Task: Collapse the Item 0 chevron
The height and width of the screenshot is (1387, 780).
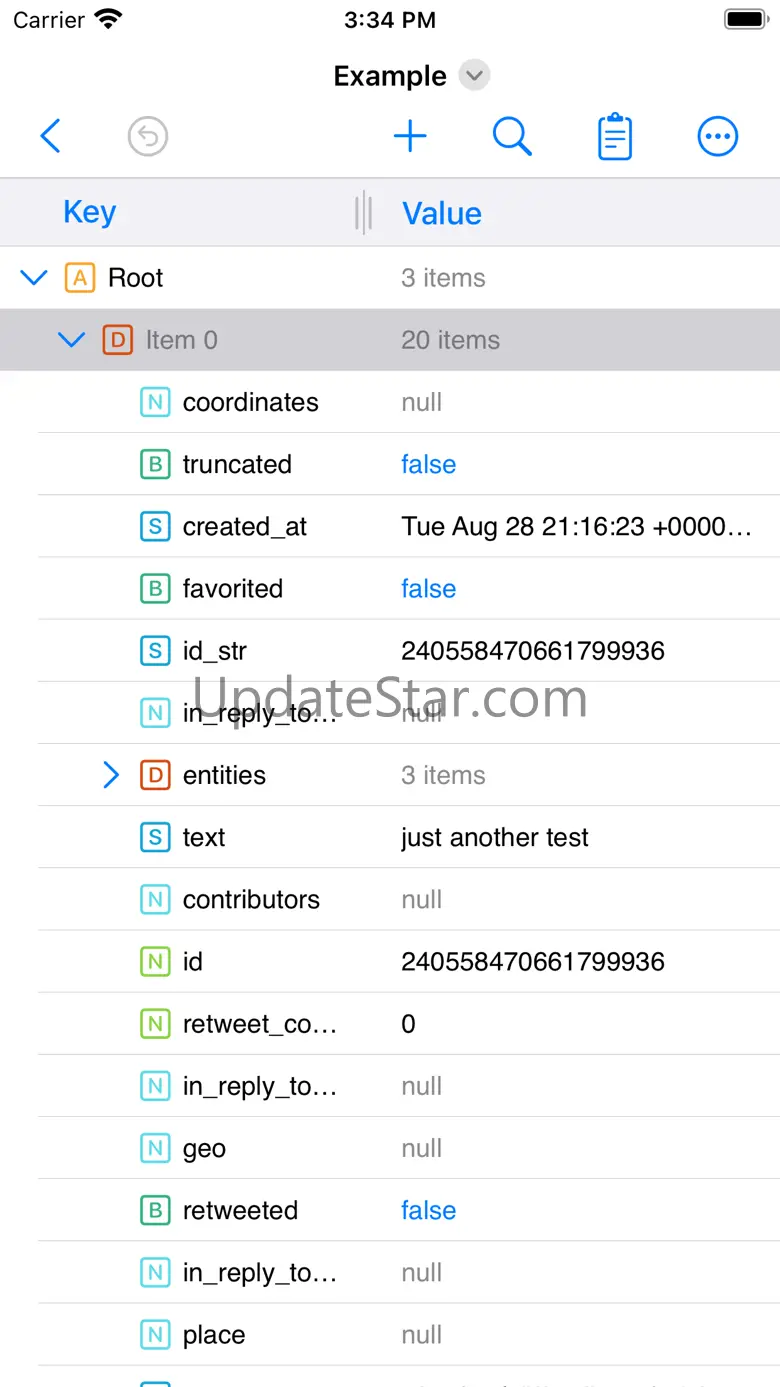Action: pyautogui.click(x=72, y=340)
